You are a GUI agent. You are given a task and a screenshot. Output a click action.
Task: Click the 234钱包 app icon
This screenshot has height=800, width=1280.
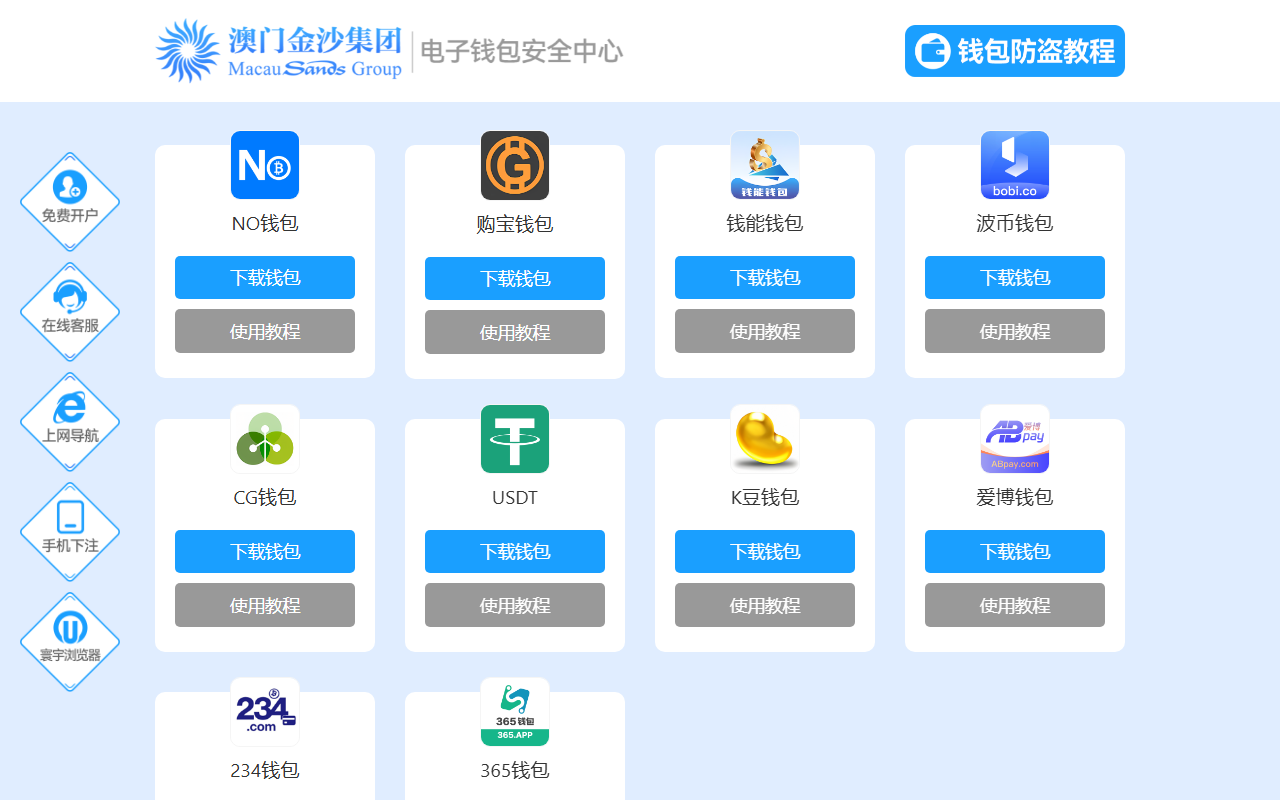(265, 712)
